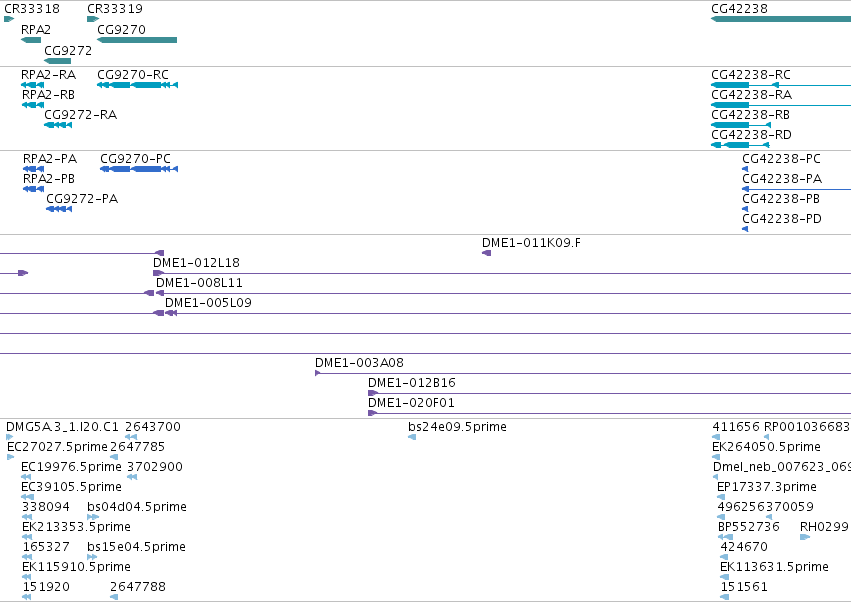The width and height of the screenshot is (851, 602).
Task: Click the CG9270-PC protein glyph
Action: tap(139, 169)
